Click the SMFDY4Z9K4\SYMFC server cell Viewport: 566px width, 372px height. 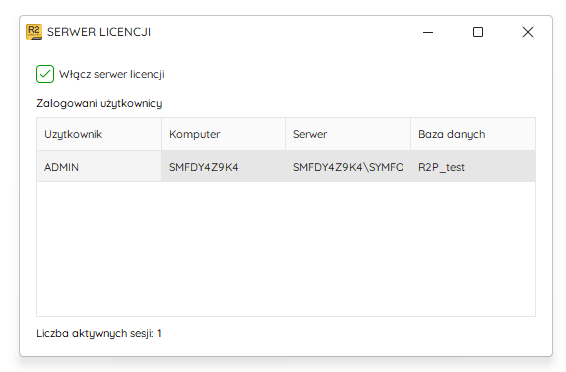[348, 167]
